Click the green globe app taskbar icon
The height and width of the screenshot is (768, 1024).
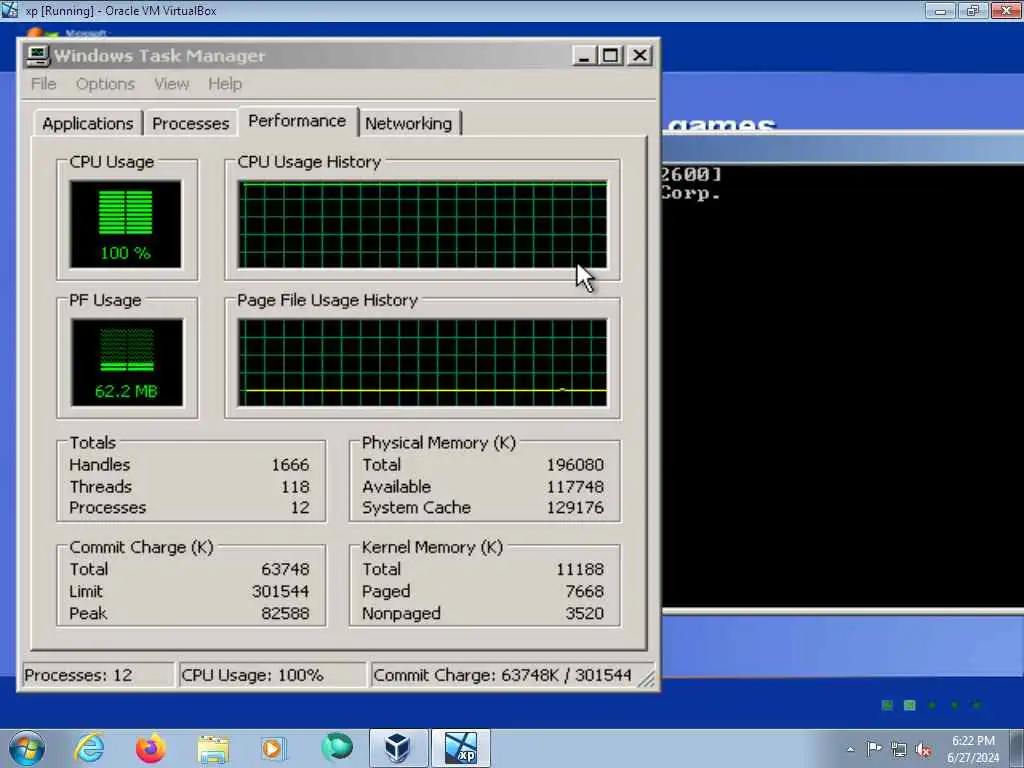coord(337,747)
